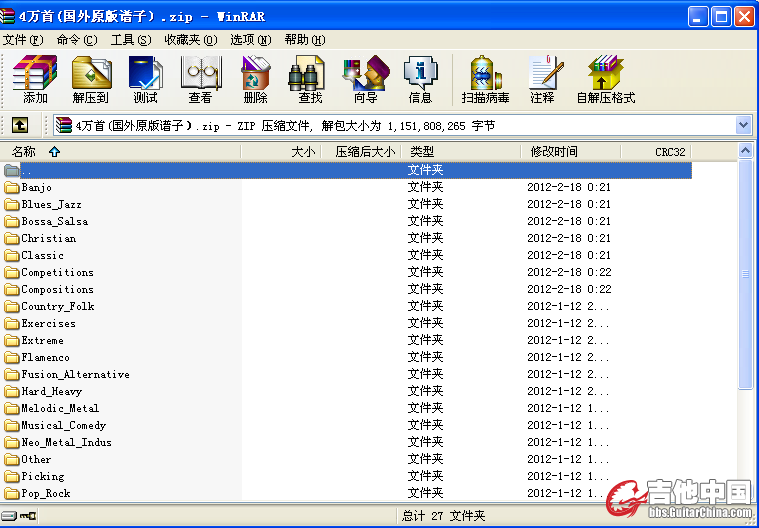Select the Melodic_Metal folder name
This screenshot has height=528, width=759.
point(61,408)
